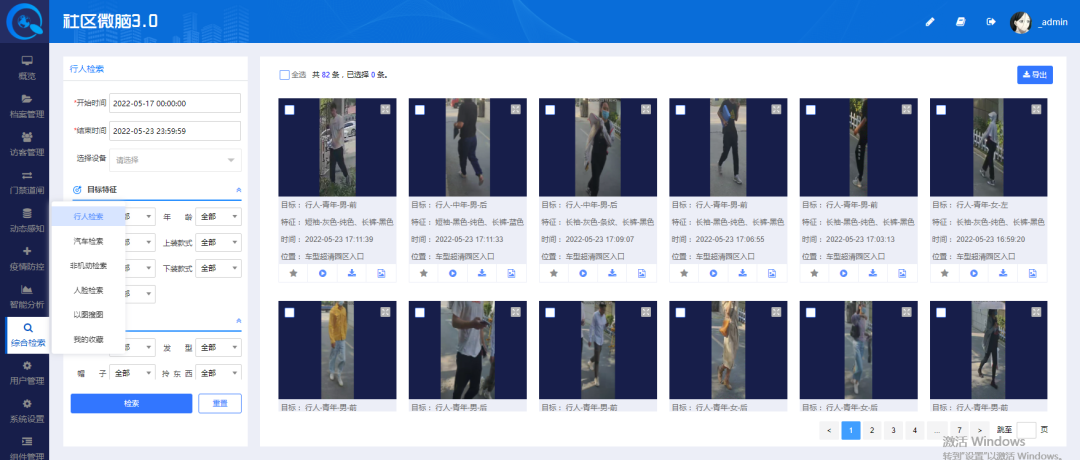Click the 开始时间 start time field
This screenshot has height=460, width=1080.
(x=175, y=103)
